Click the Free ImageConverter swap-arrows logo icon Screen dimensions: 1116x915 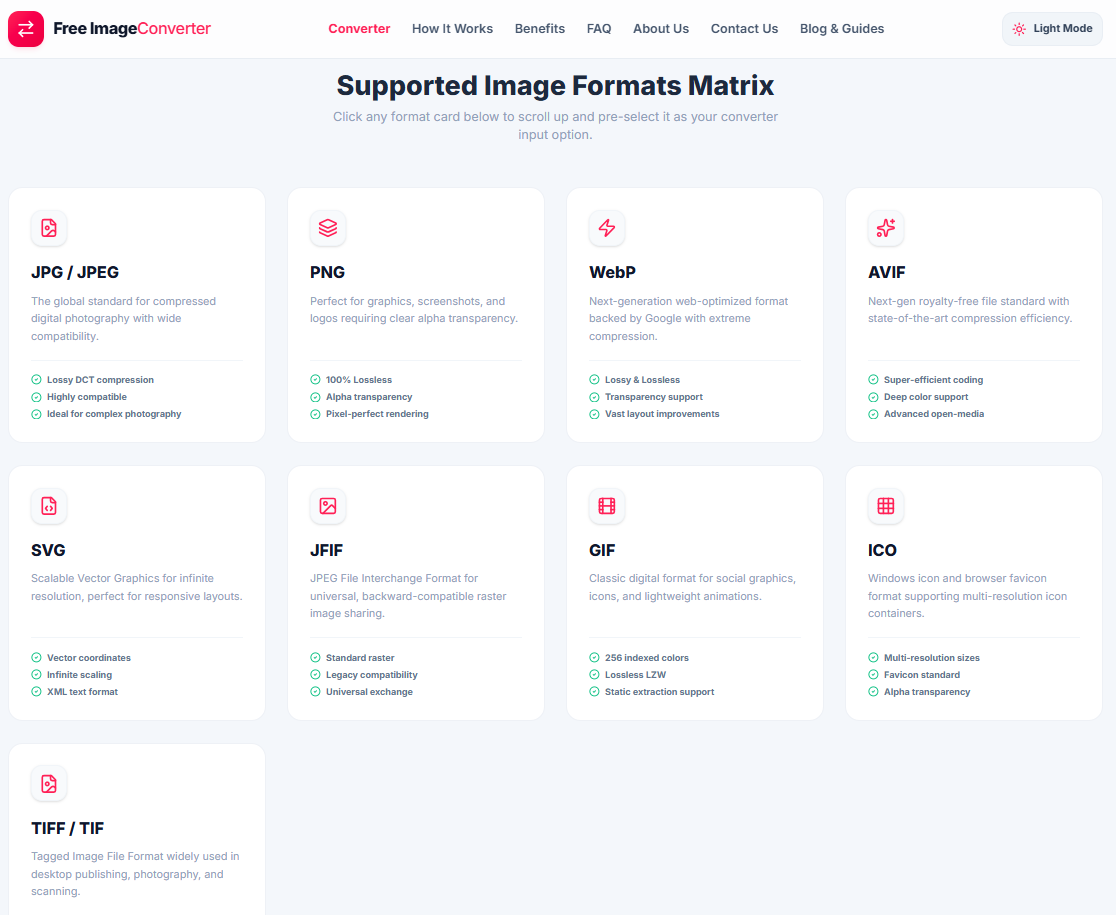click(26, 28)
